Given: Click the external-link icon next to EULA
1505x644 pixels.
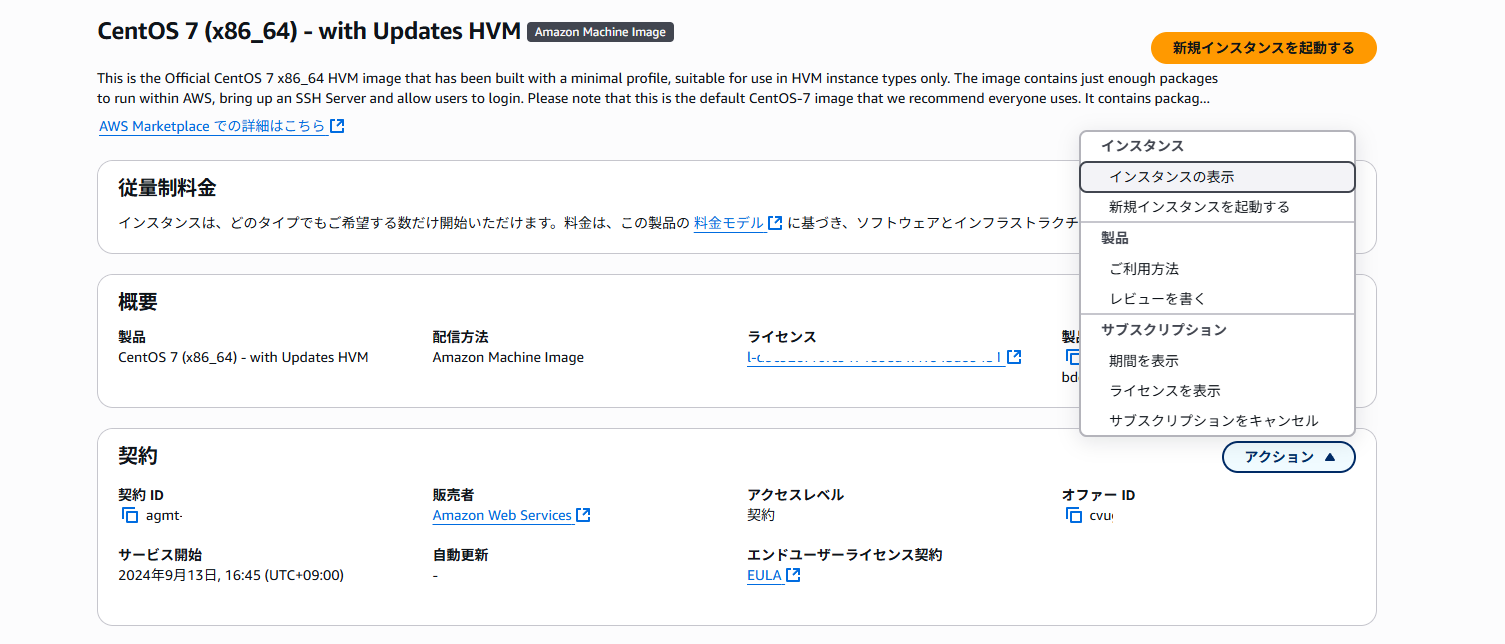Looking at the screenshot, I should click(793, 575).
